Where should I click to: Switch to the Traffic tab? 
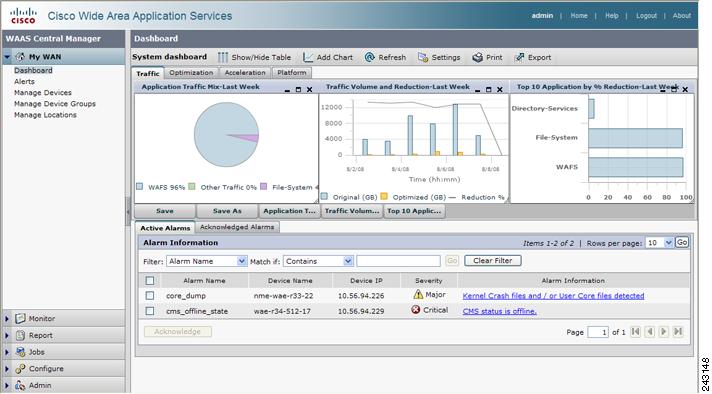click(x=148, y=73)
